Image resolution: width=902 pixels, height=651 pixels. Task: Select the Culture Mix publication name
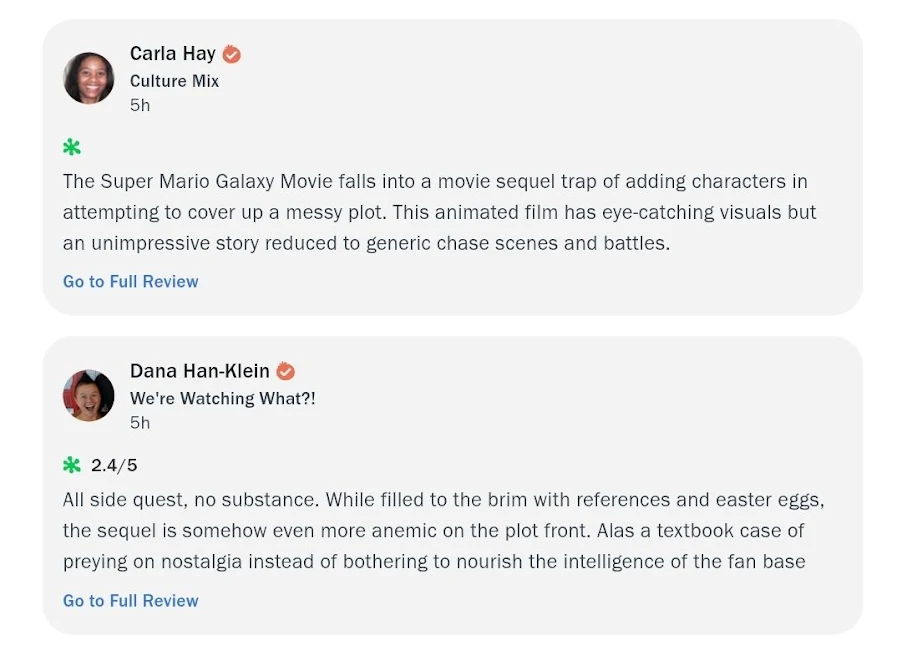[x=174, y=81]
